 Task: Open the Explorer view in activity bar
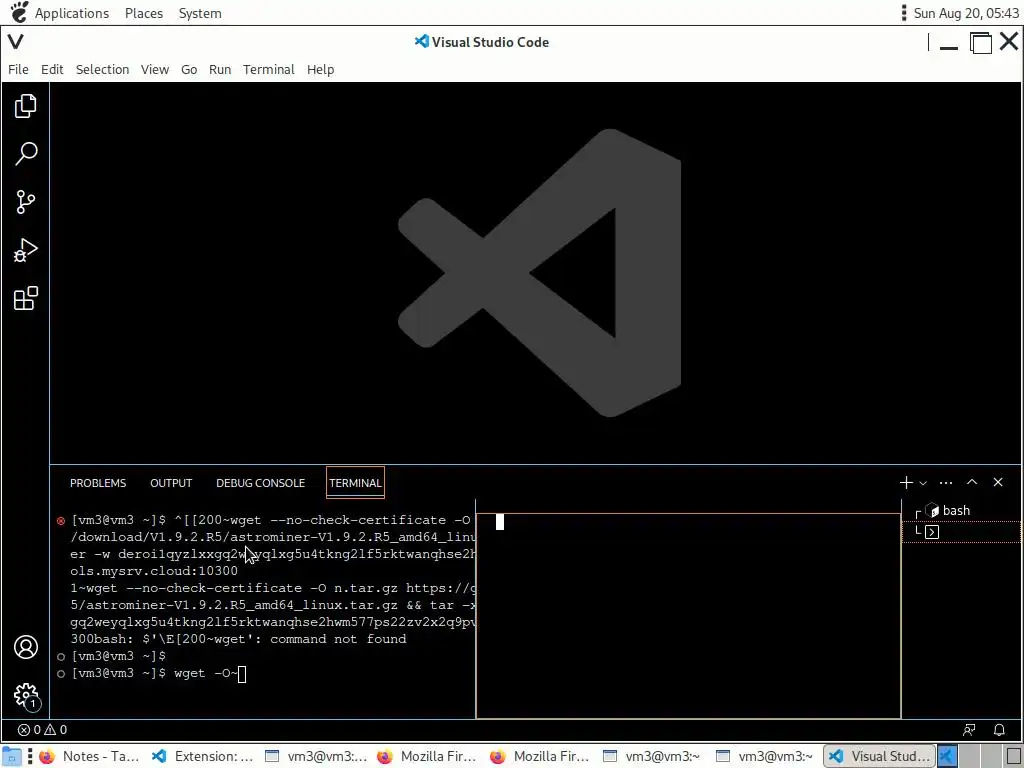tap(25, 106)
